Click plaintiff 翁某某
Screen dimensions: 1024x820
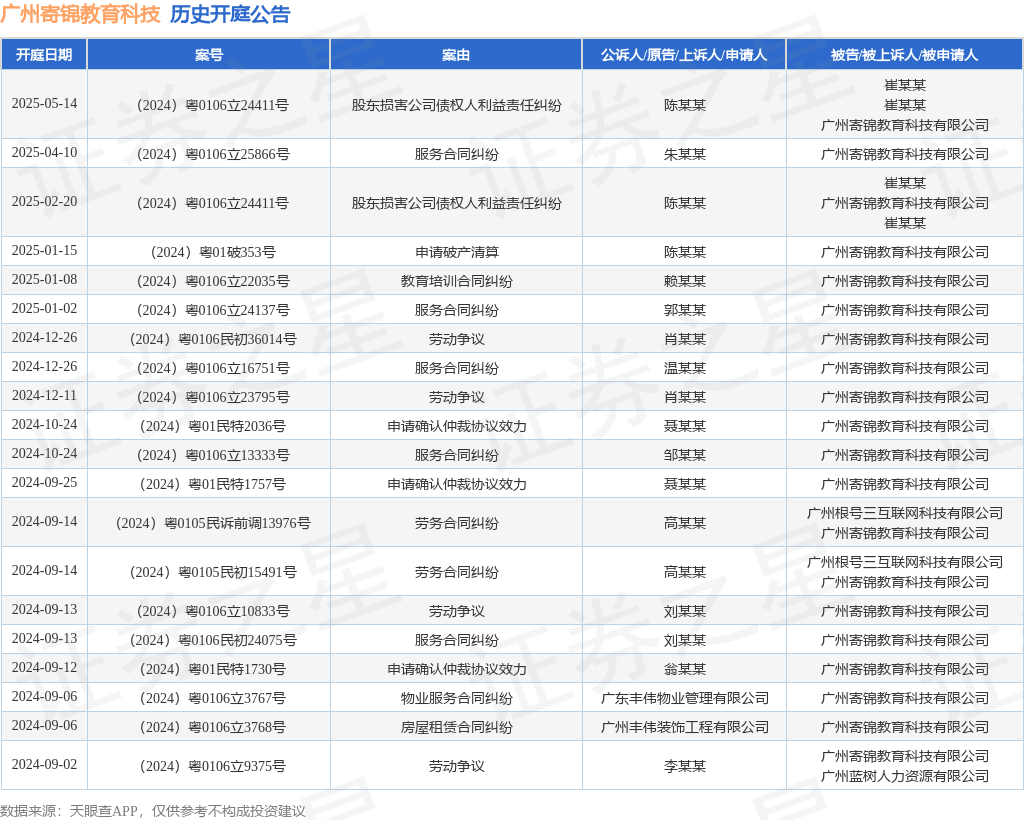point(684,669)
